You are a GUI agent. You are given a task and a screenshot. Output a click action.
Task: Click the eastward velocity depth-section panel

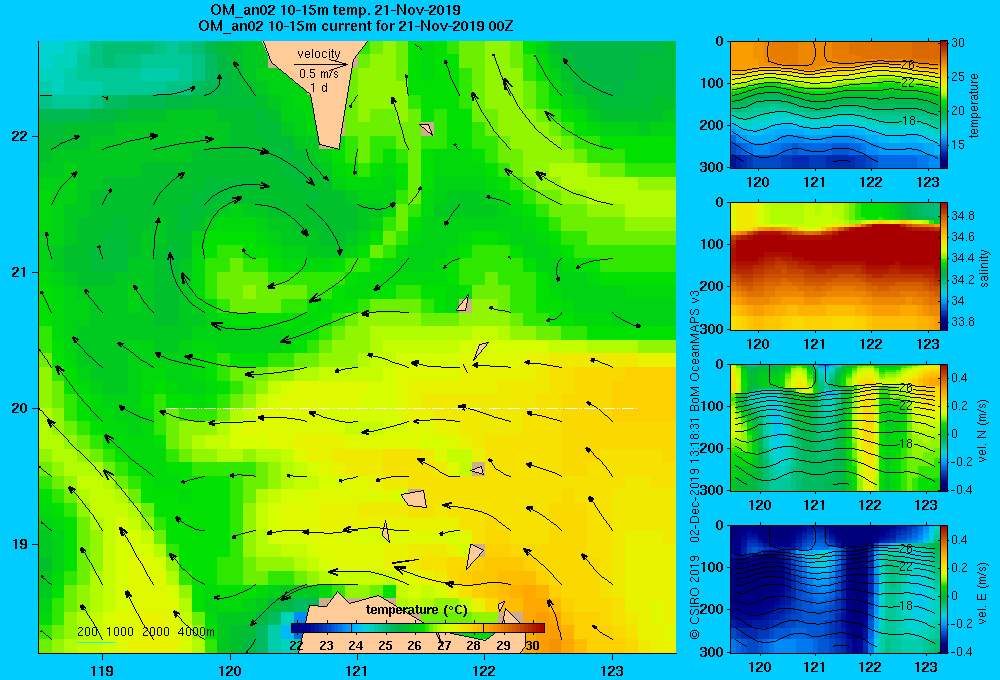835,589
